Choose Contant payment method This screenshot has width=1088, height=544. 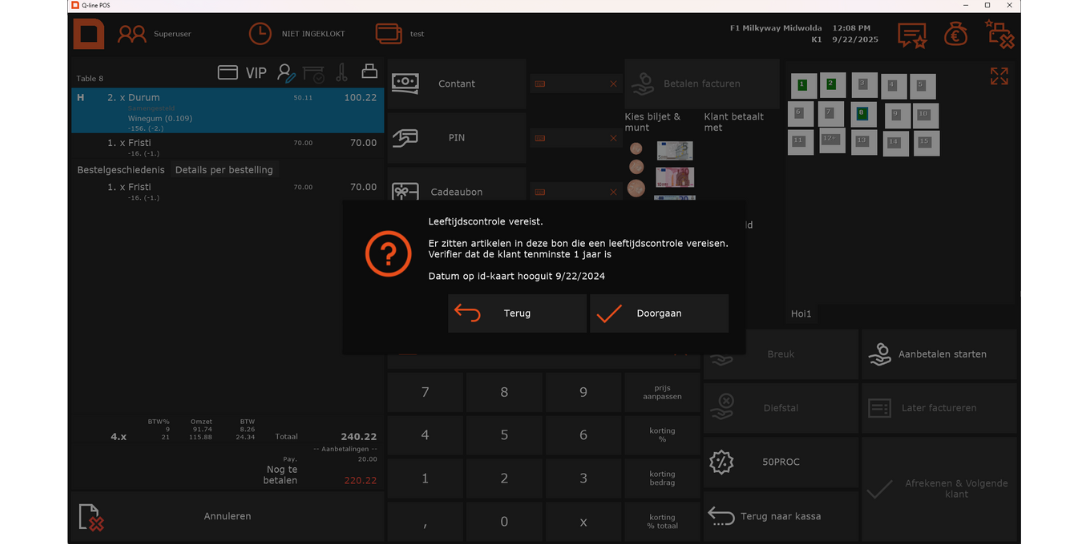(456, 84)
